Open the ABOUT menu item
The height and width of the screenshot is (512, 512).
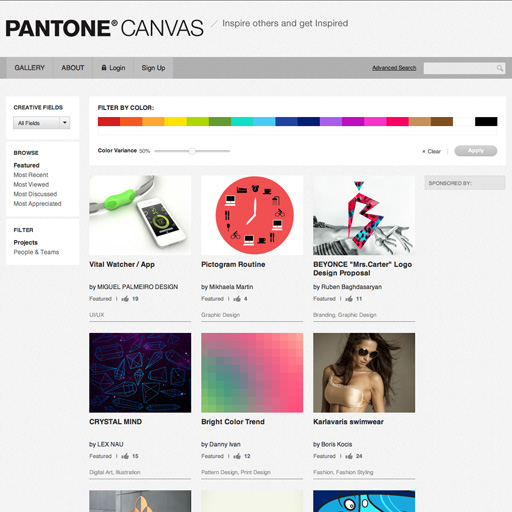[73, 68]
